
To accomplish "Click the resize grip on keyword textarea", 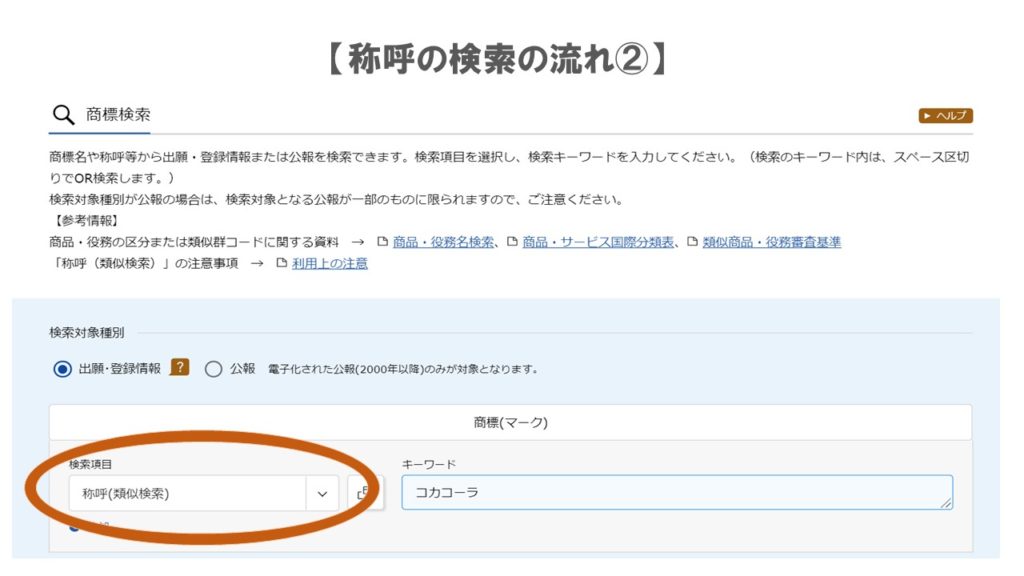I will pyautogui.click(x=945, y=503).
